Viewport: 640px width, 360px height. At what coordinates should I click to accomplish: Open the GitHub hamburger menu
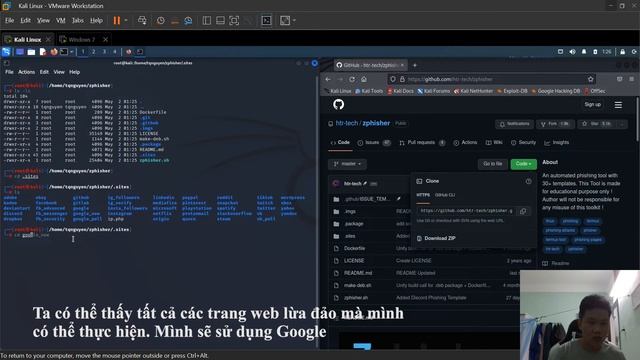pyautogui.click(x=618, y=105)
